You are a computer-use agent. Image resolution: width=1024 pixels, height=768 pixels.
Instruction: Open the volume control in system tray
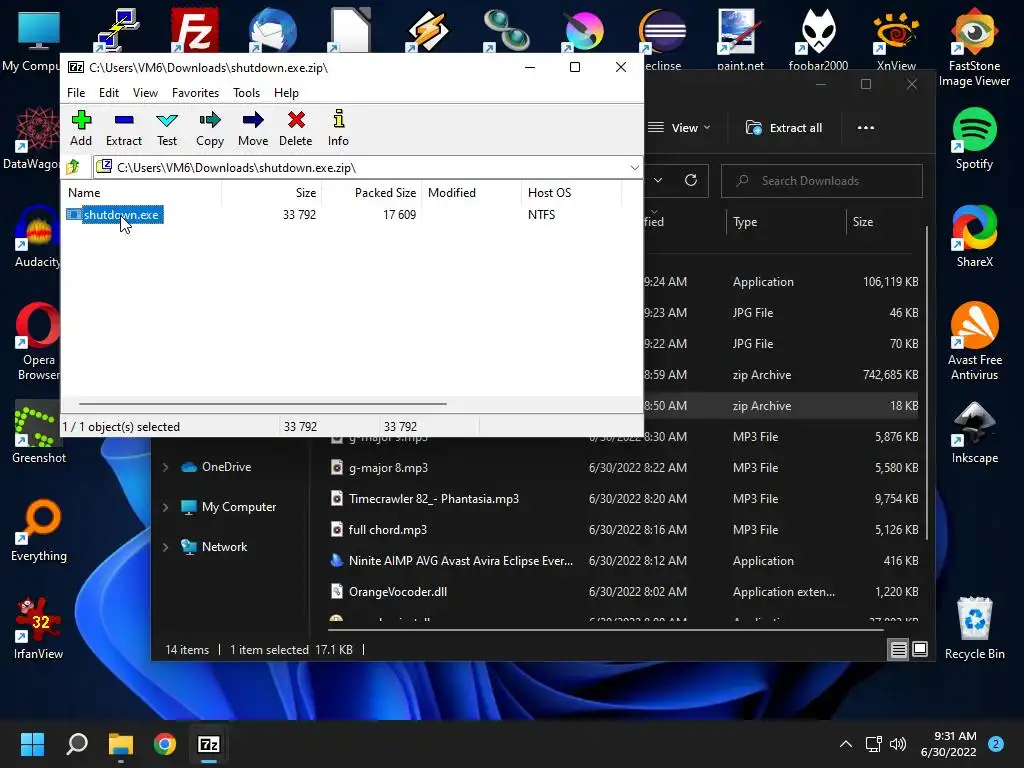tap(898, 744)
